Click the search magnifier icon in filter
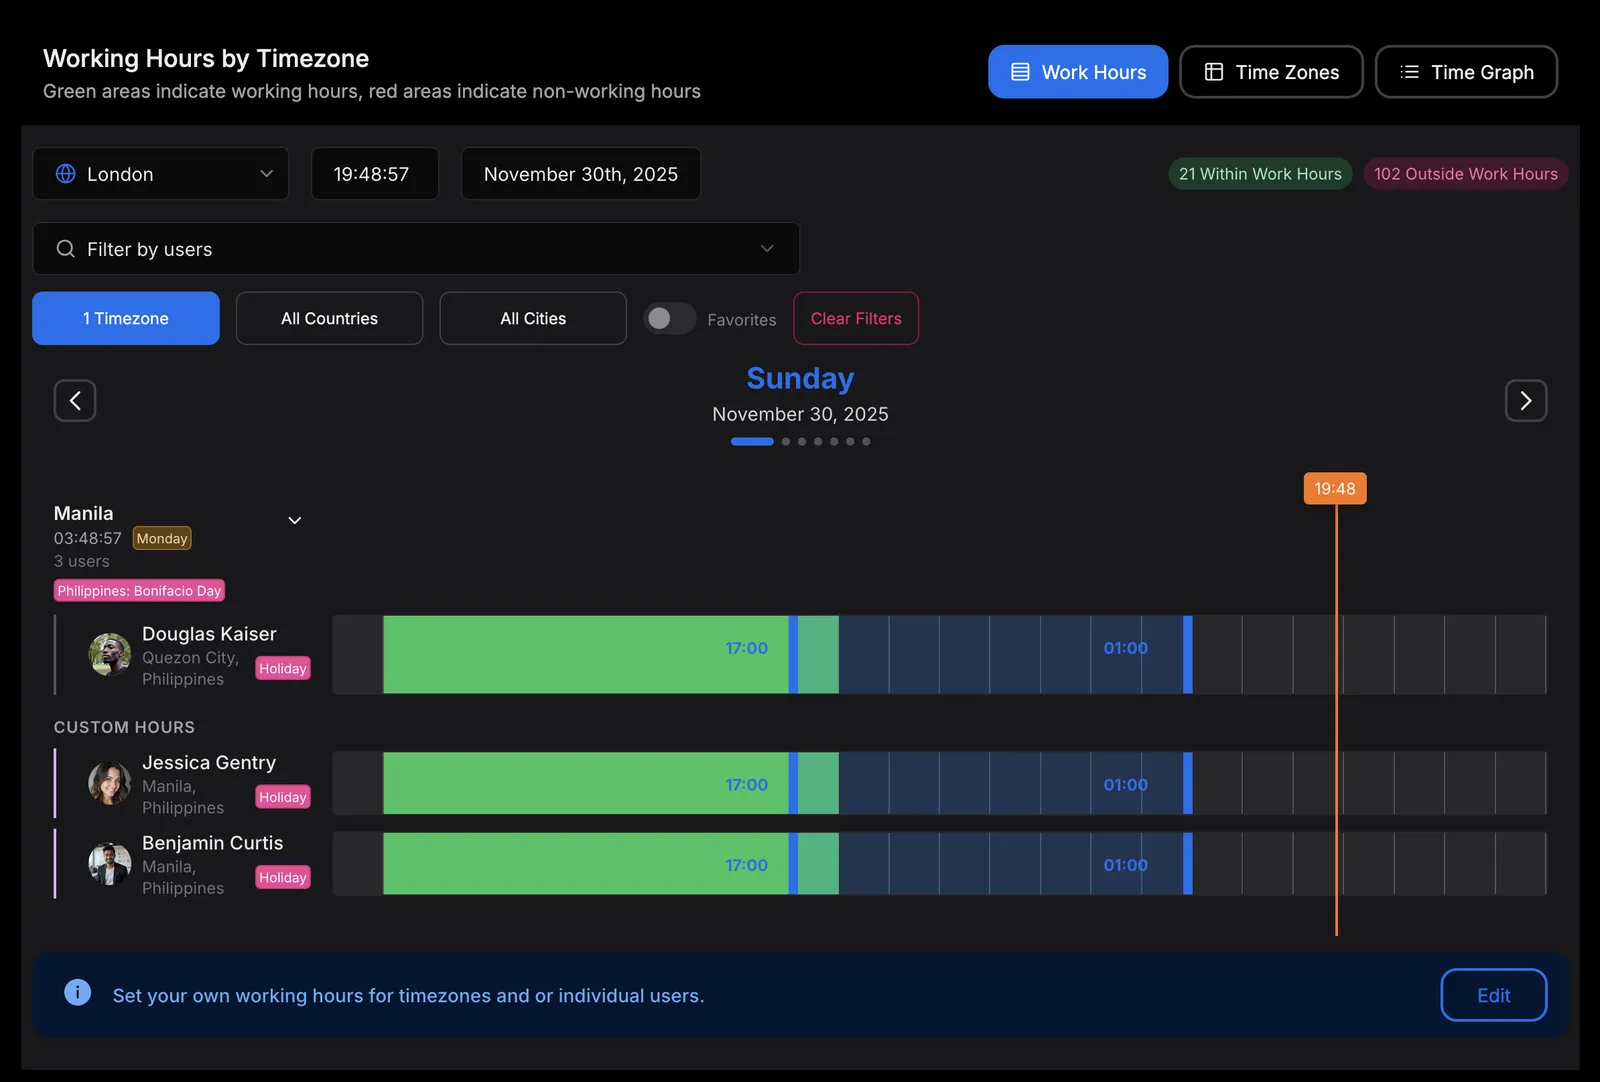1600x1082 pixels. click(x=66, y=249)
